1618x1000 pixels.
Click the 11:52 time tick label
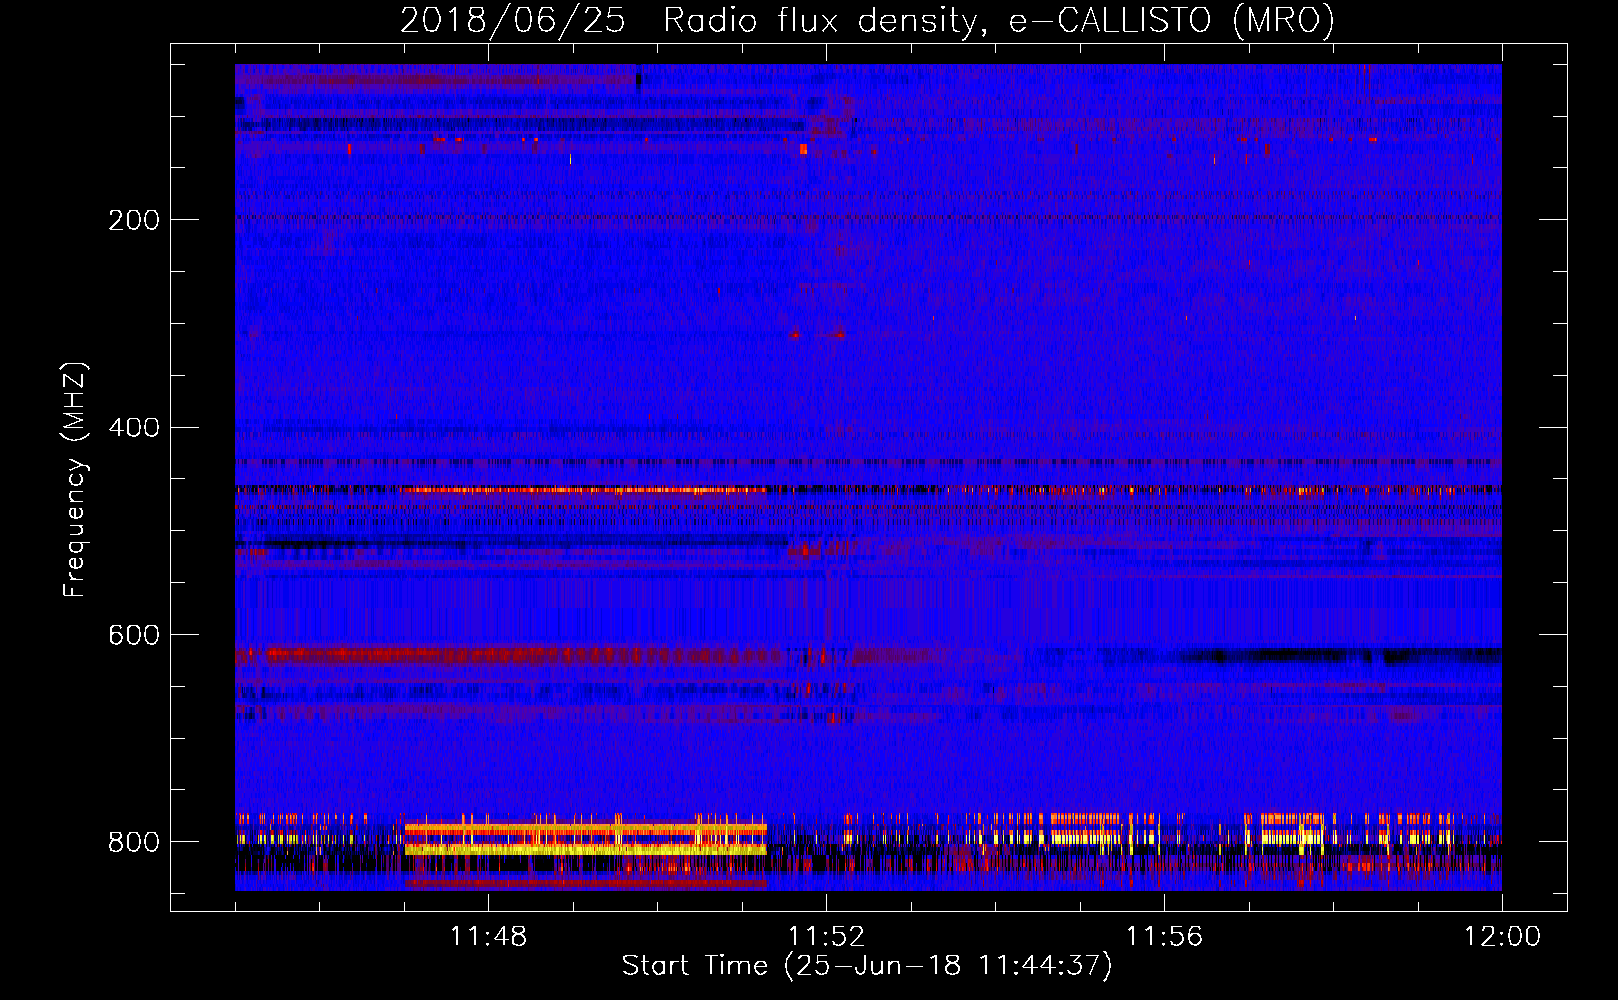pyautogui.click(x=826, y=937)
